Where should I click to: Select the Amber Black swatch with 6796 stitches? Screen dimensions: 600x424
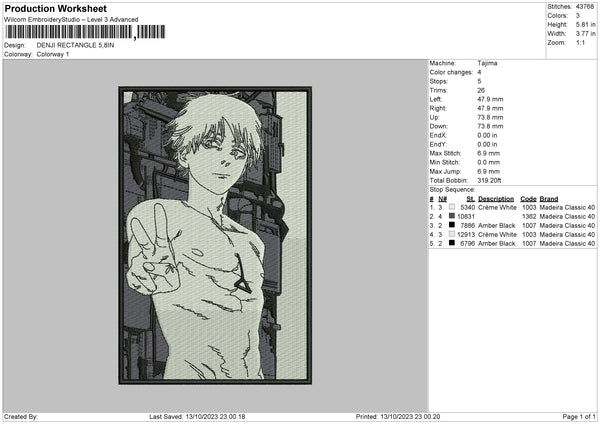coord(452,243)
